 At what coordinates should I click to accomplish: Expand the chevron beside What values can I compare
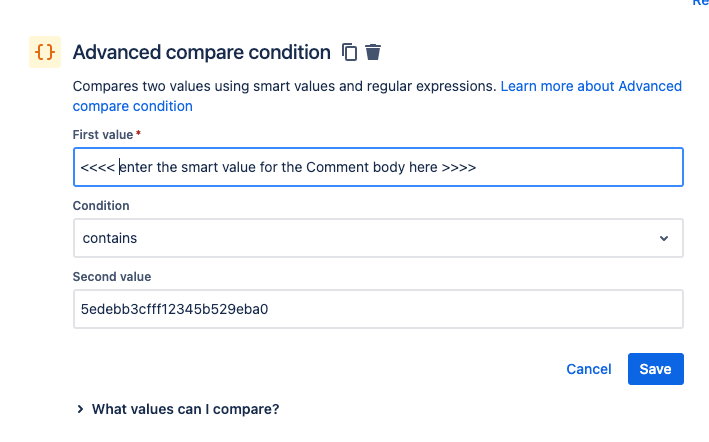coord(80,409)
